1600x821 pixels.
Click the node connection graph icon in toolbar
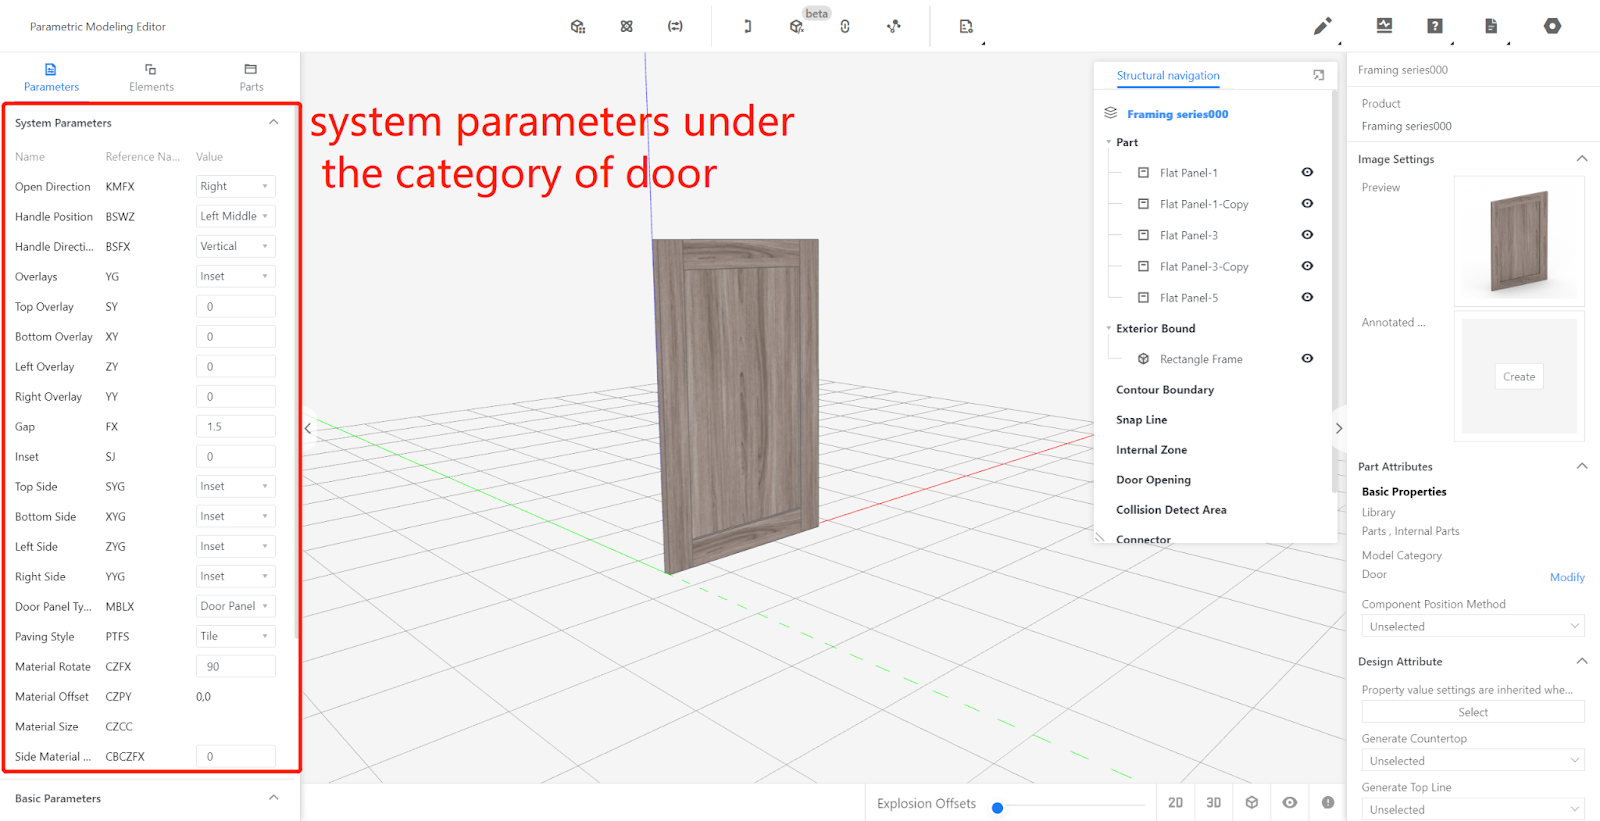pos(894,27)
